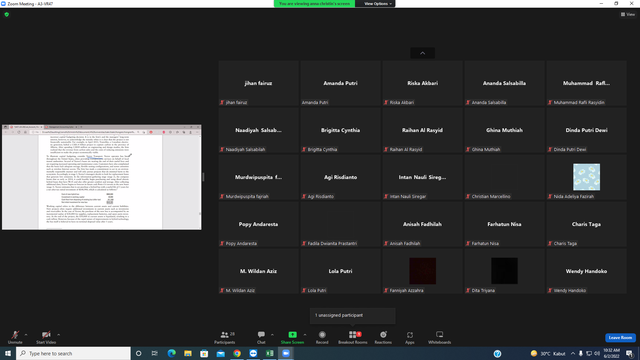Click the system tray microphone icon
The image size is (640, 360).
coord(581,353)
